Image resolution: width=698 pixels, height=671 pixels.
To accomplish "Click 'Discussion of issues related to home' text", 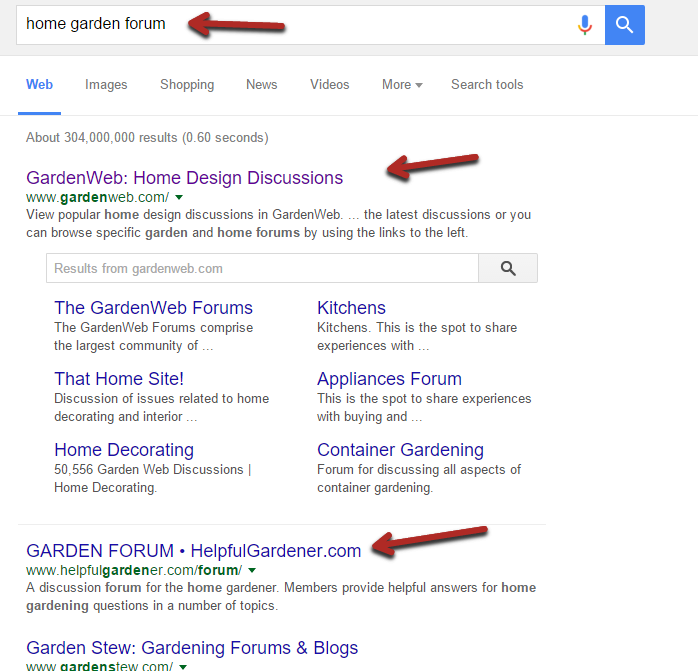I will [x=162, y=399].
